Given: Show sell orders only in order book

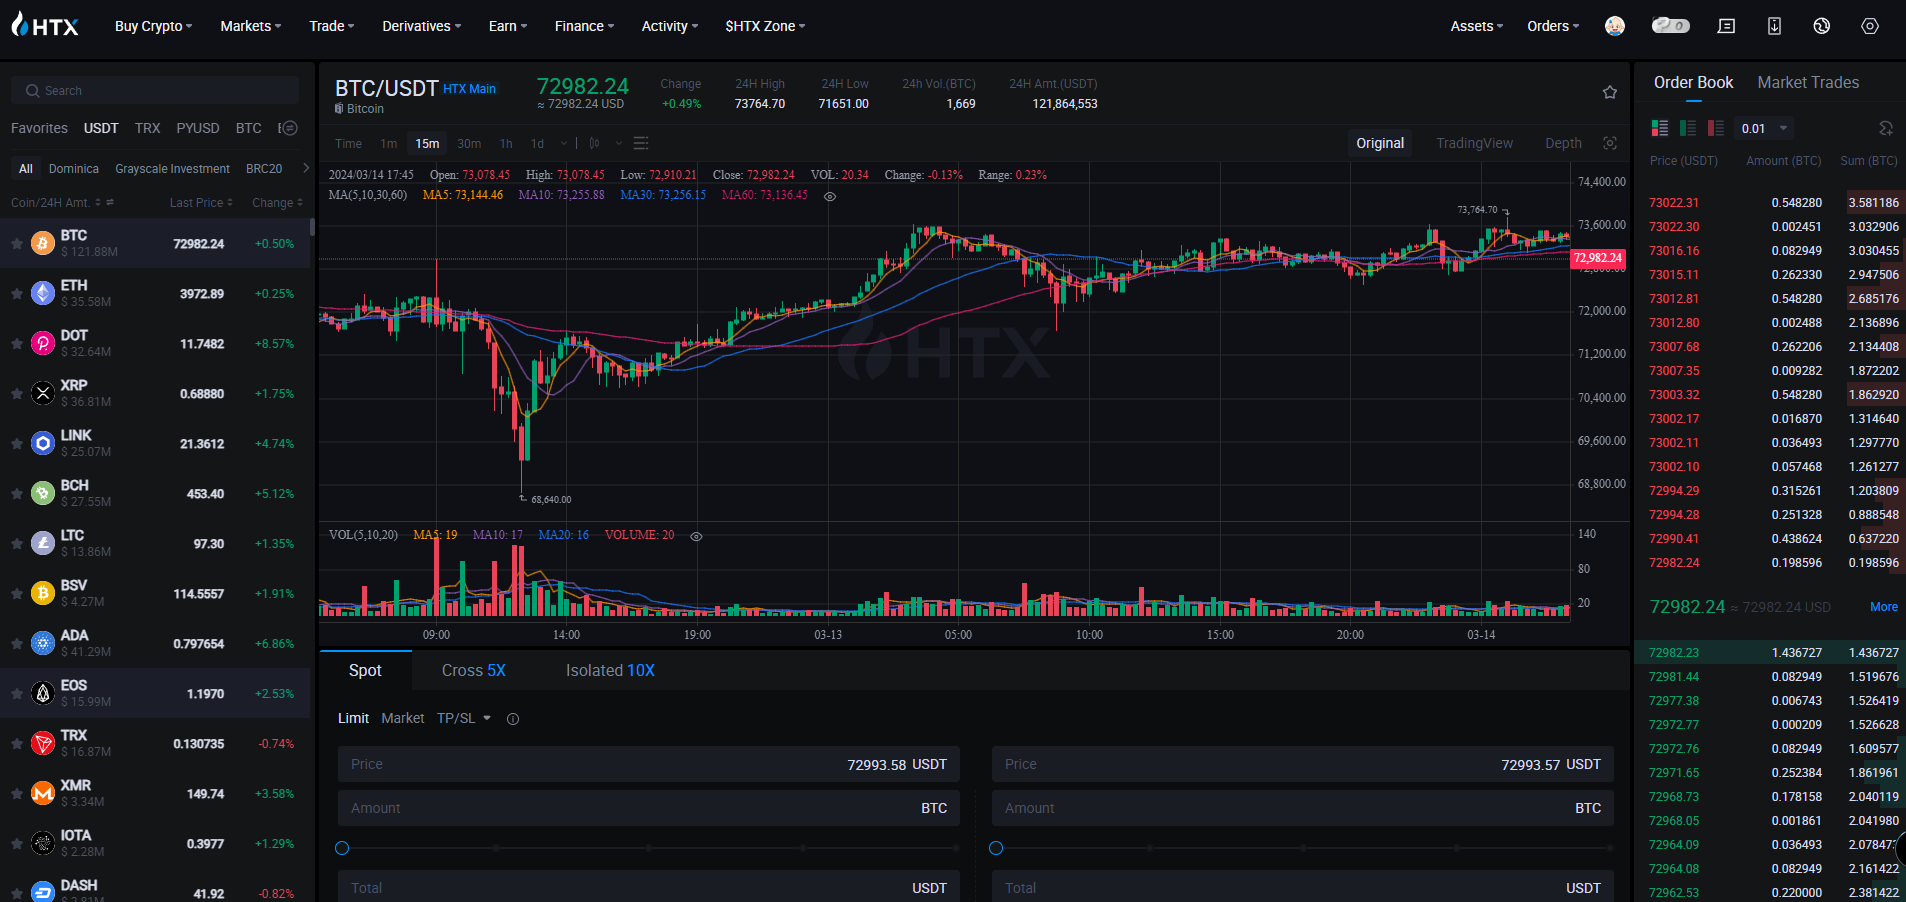Looking at the screenshot, I should [1716, 128].
